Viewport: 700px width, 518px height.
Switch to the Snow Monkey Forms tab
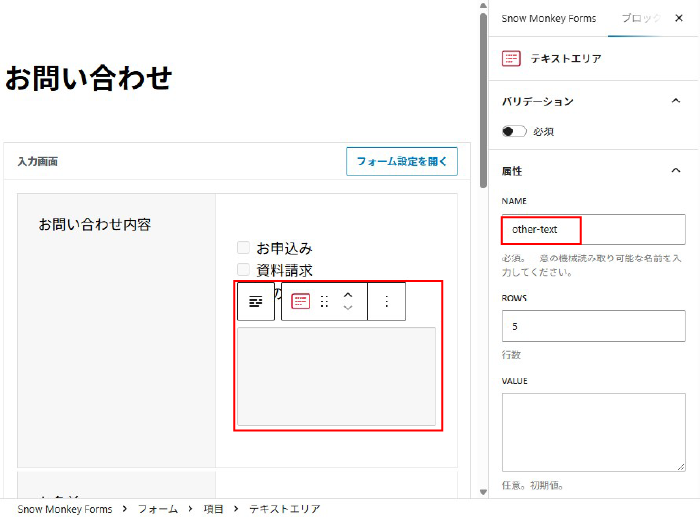548,18
